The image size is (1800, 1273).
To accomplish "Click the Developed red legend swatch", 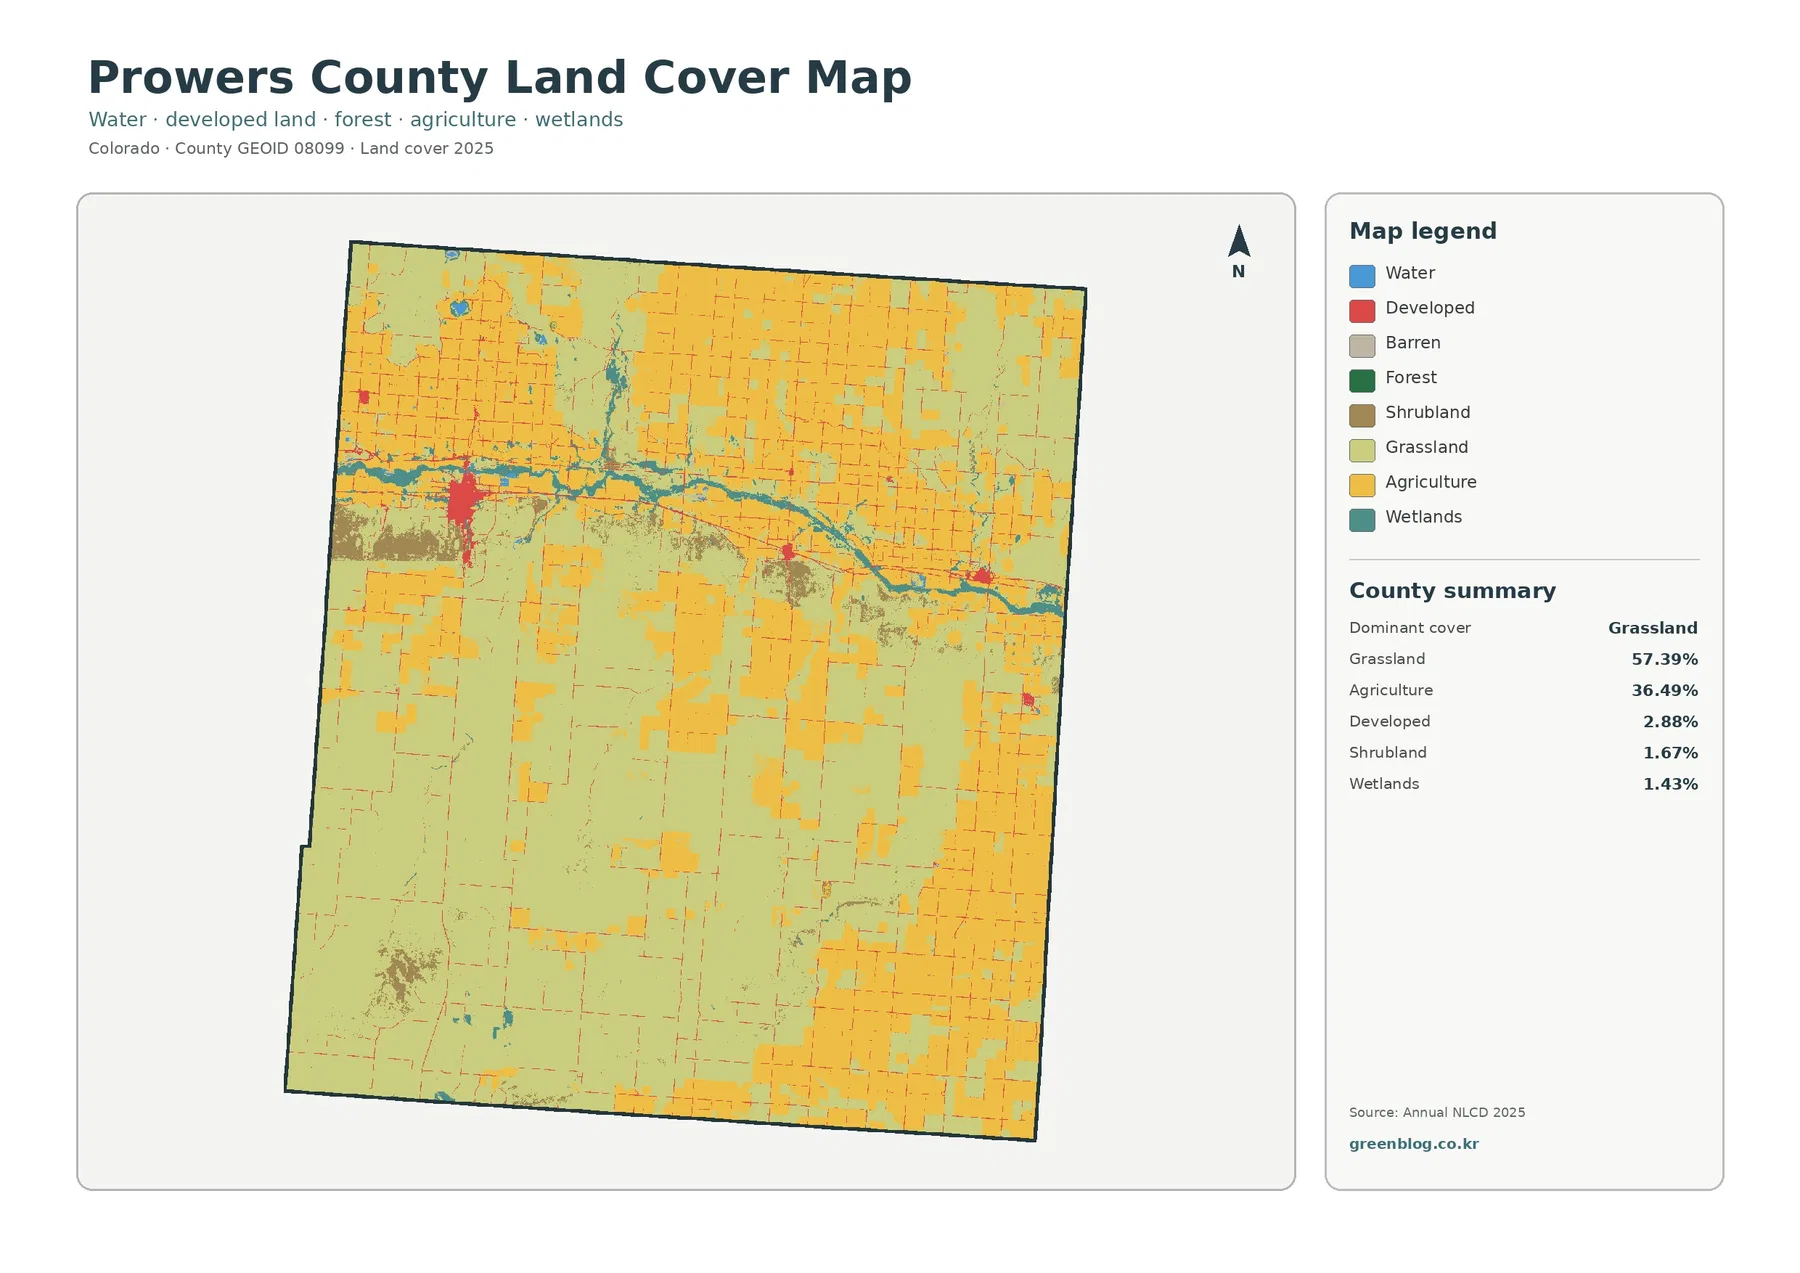I will (x=1362, y=311).
